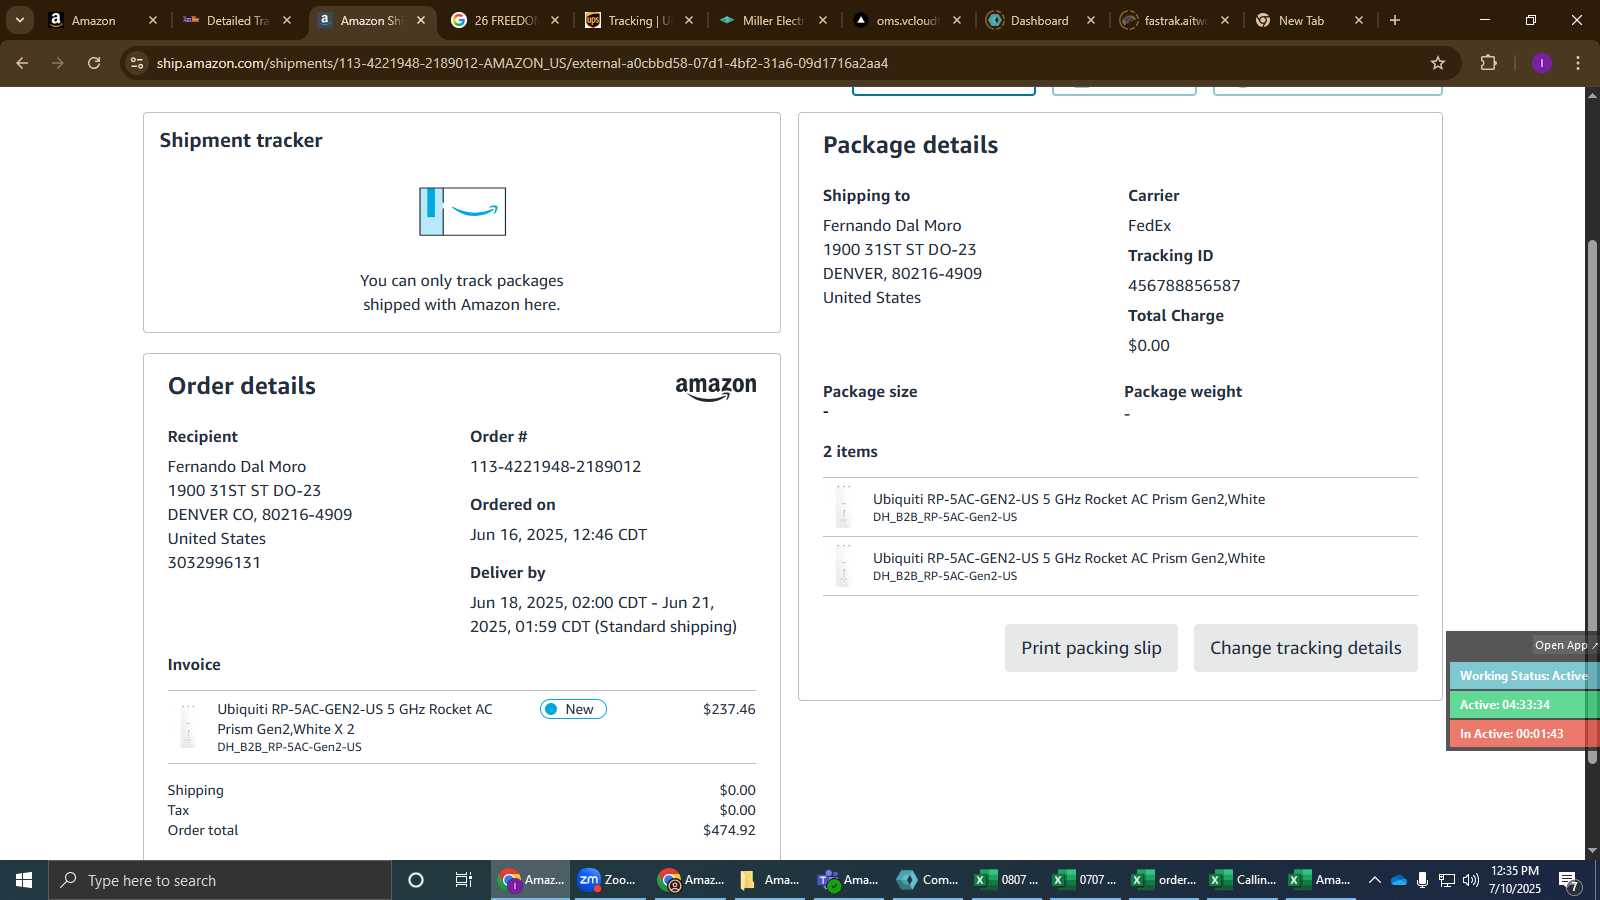Click the browser forward arrow
Screen dimensions: 1600x900
coord(58,63)
